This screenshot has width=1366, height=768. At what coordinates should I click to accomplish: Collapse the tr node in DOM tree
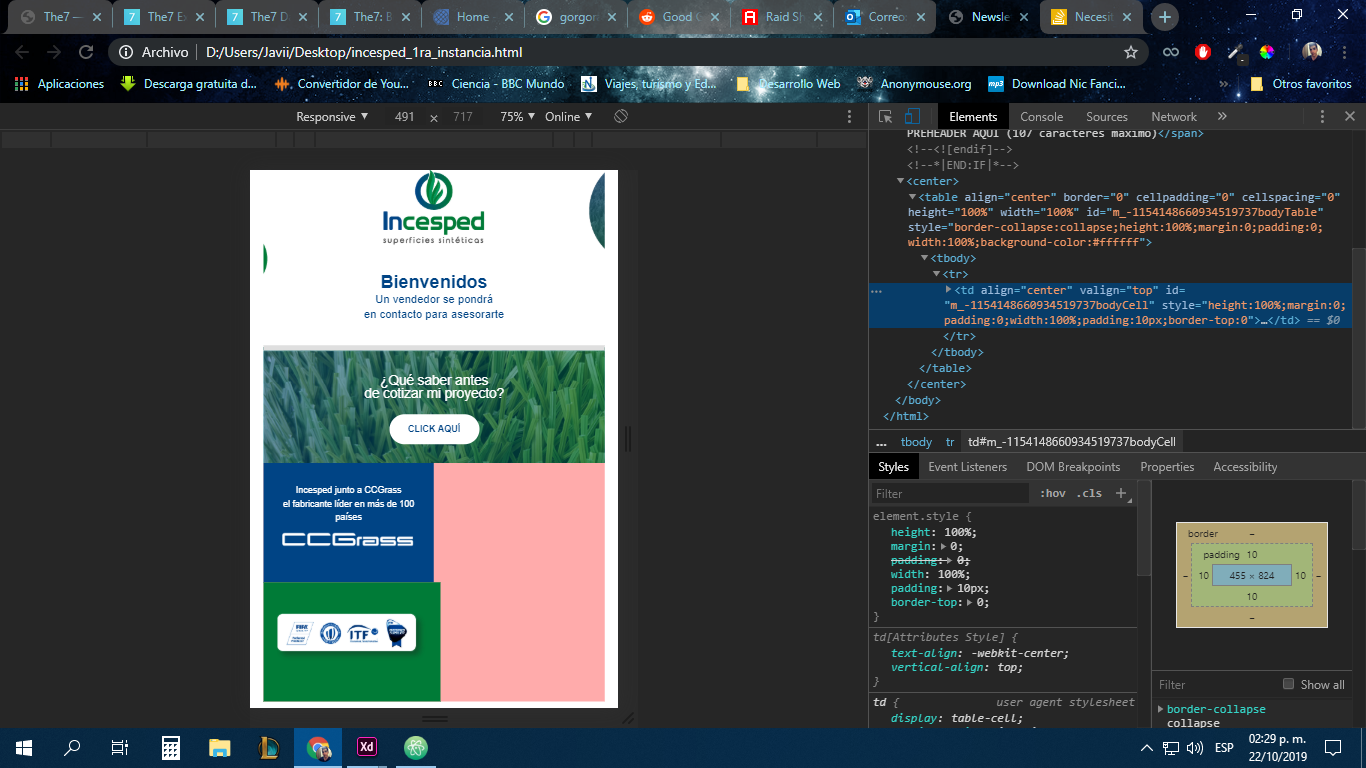point(936,274)
